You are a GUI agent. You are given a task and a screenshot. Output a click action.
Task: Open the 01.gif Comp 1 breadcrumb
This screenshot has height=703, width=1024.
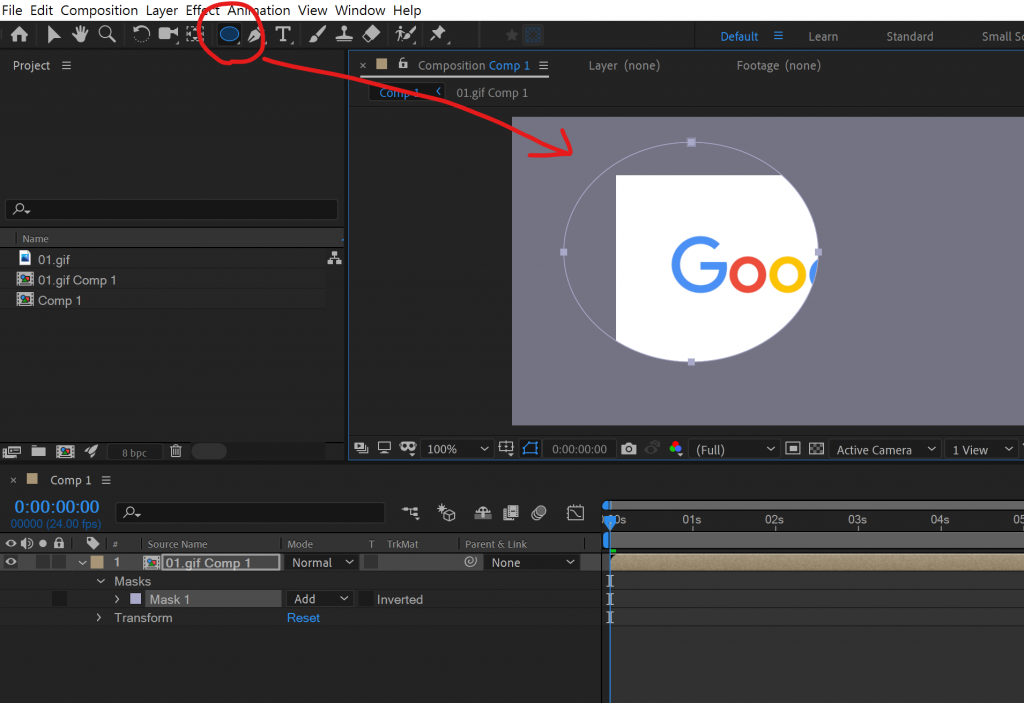[x=492, y=93]
